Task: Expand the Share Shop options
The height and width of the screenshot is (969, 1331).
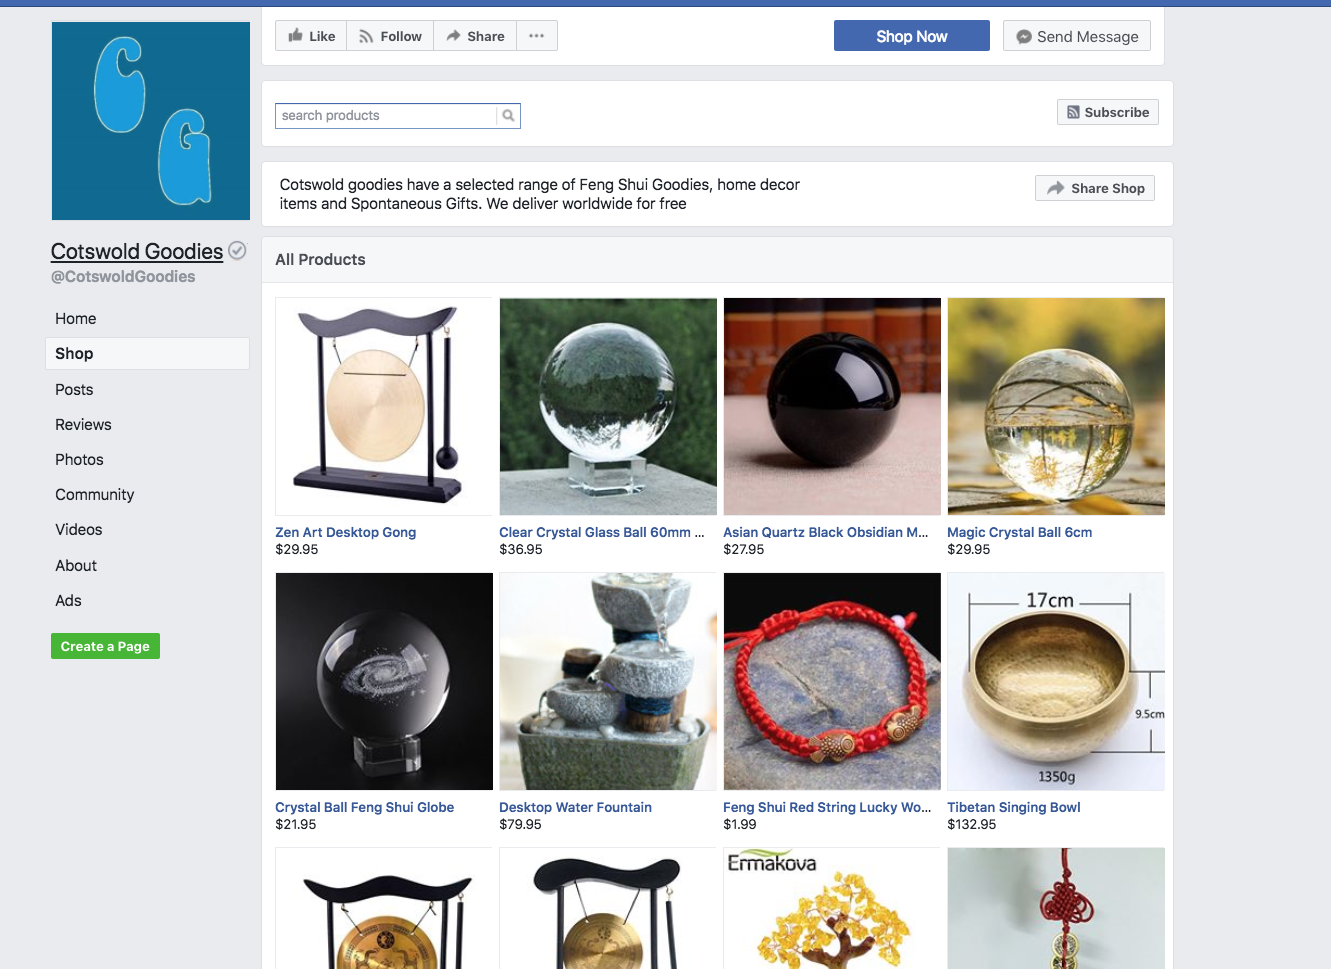Action: 1094,187
